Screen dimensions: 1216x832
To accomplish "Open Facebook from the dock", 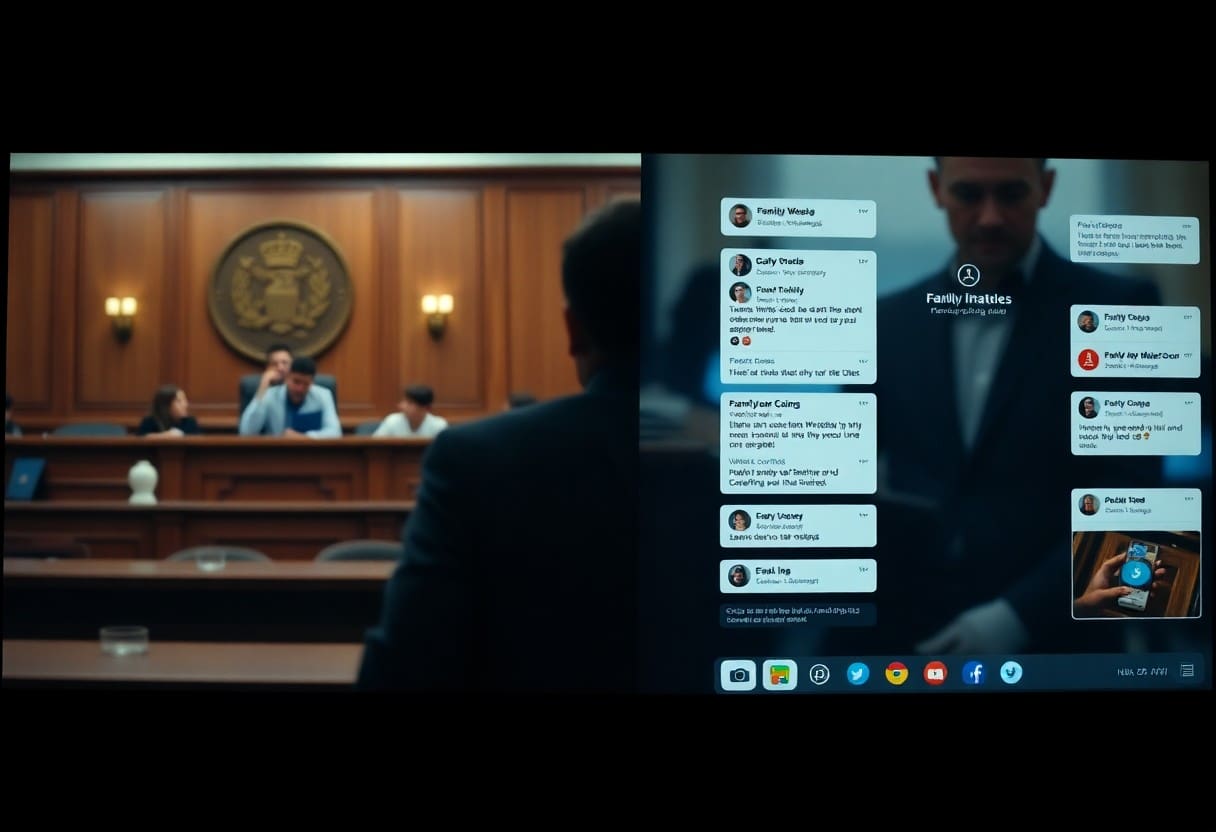I will point(973,674).
